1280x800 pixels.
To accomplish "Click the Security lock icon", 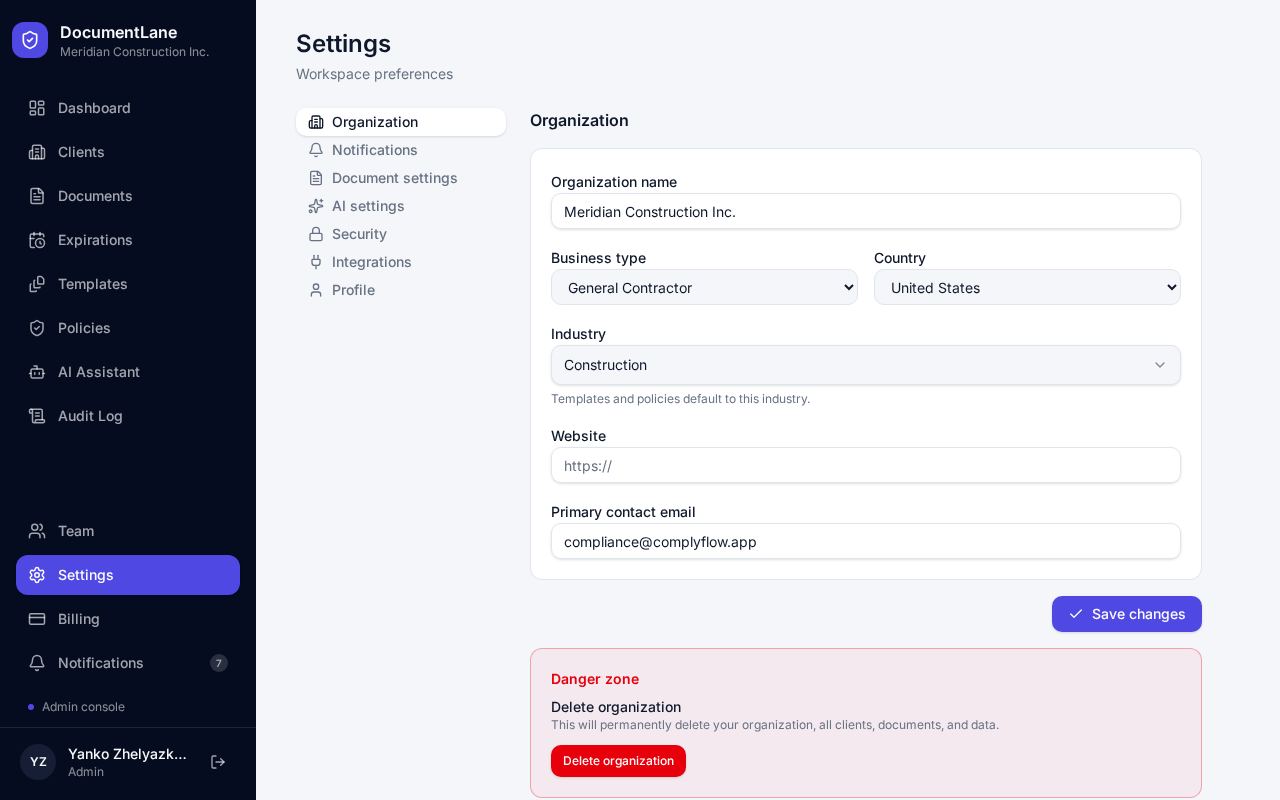I will point(316,234).
